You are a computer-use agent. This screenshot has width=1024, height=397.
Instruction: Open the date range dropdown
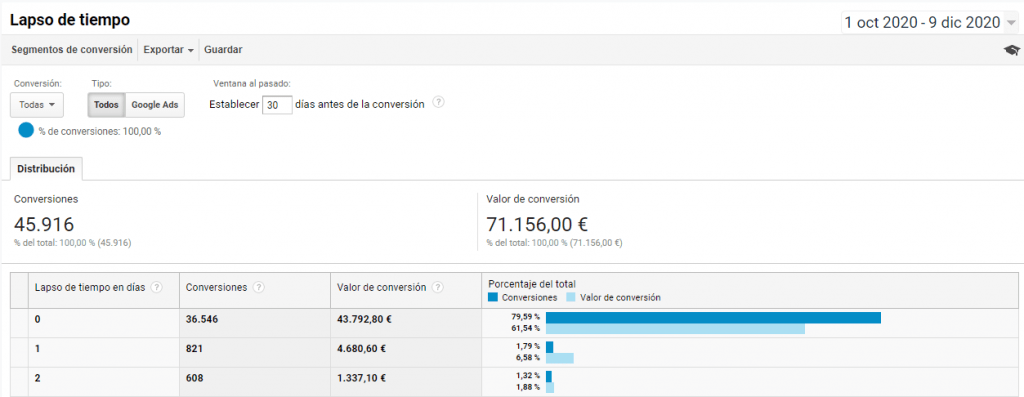coord(929,23)
